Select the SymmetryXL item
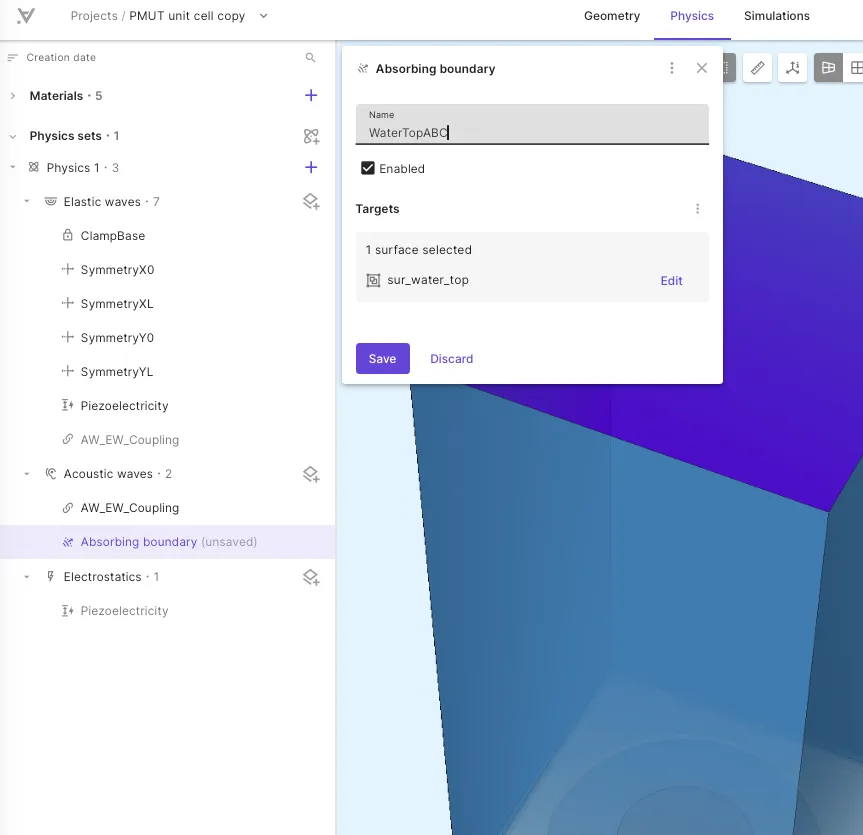 click(x=117, y=304)
